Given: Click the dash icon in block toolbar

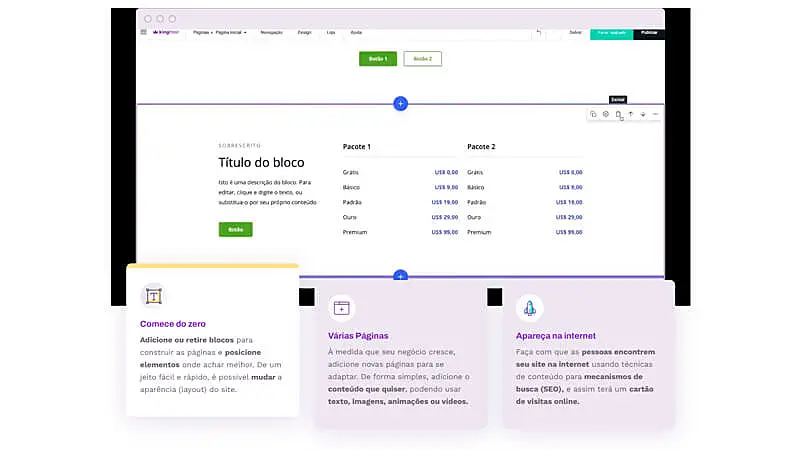Looking at the screenshot, I should point(656,114).
